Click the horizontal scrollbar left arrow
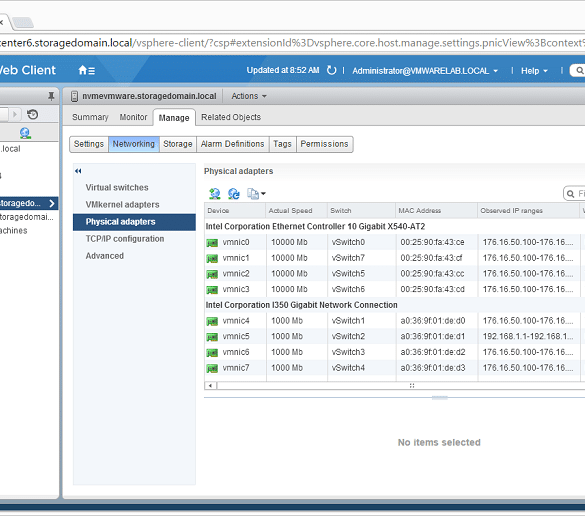This screenshot has height=516, width=585. click(x=210, y=385)
